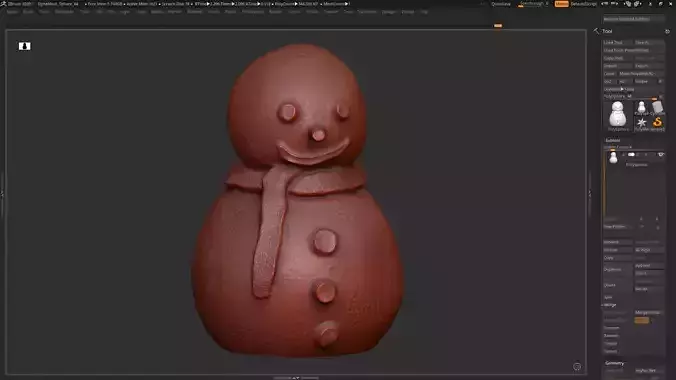Open the Preferences menu
Image resolution: width=676 pixels, height=380 pixels.
(253, 12)
